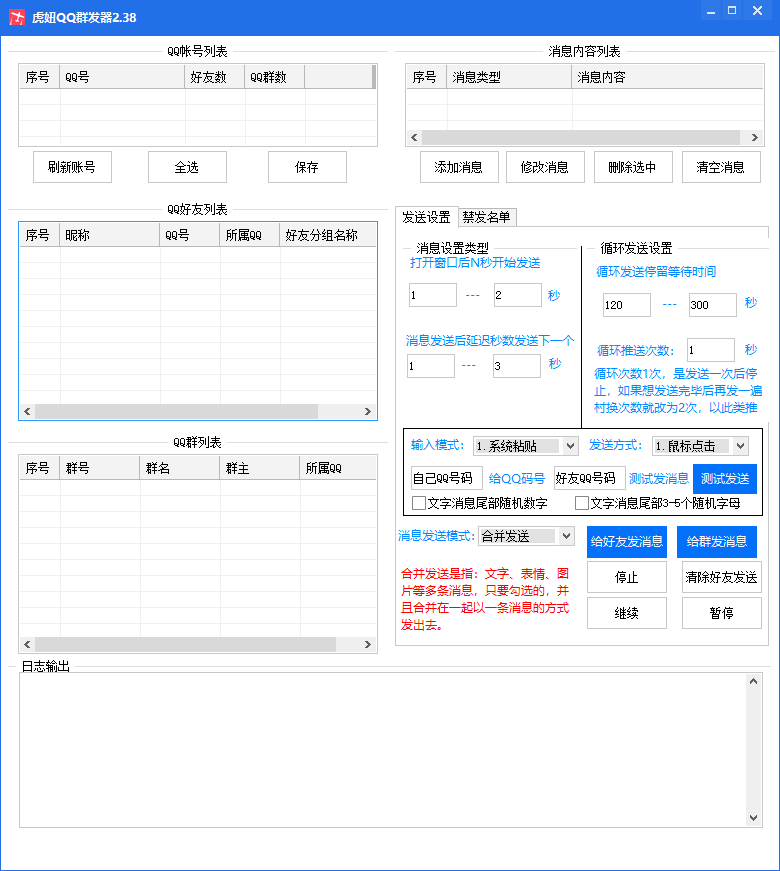The image size is (780, 871).
Task: Click 所属QQ column header in friend list
Action: pos(249,236)
